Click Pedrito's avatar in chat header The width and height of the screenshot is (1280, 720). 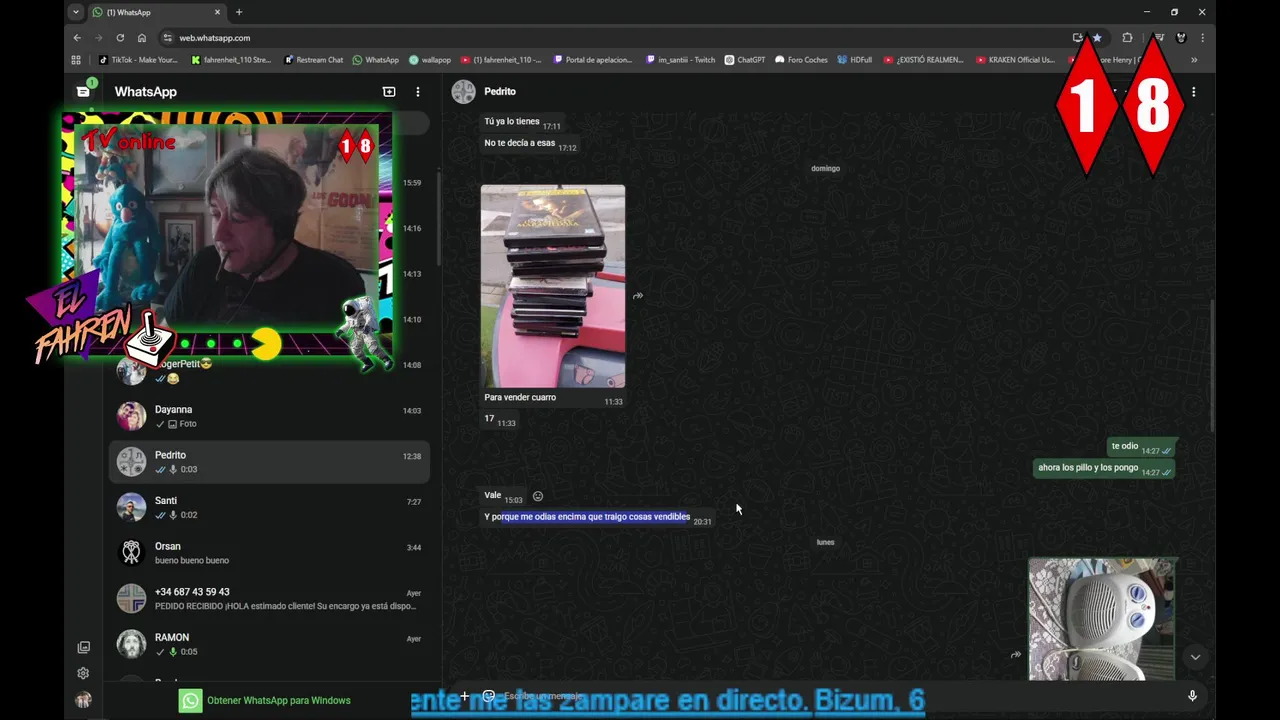[463, 91]
